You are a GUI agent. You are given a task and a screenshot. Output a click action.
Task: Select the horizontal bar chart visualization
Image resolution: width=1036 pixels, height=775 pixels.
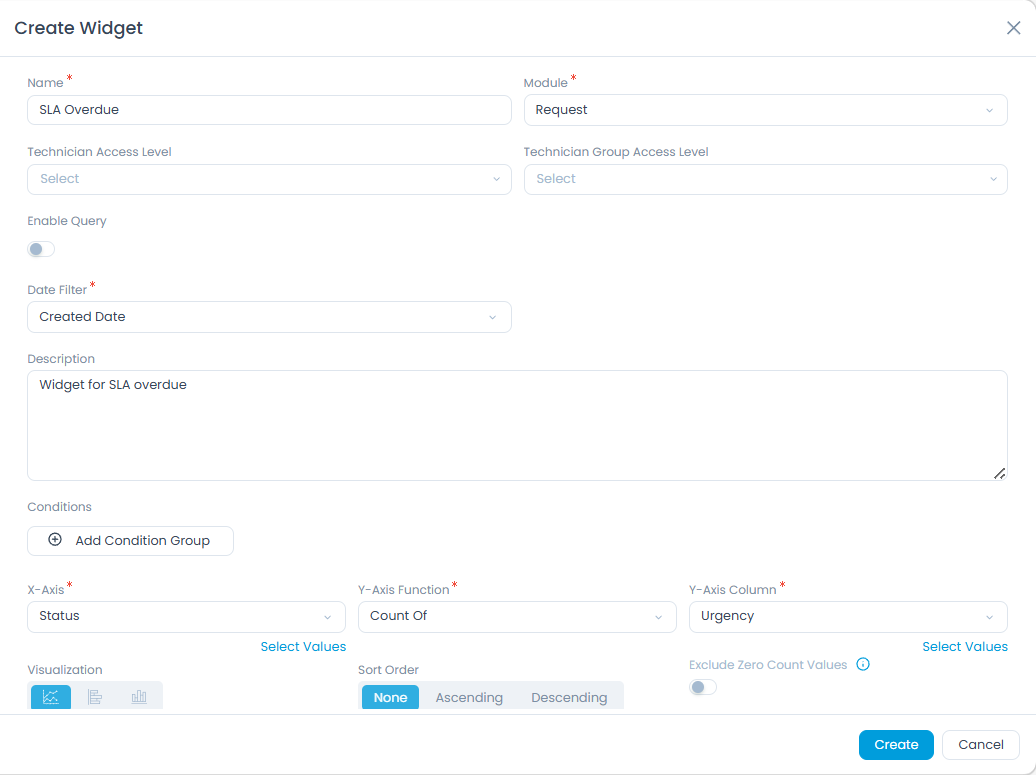(x=94, y=696)
